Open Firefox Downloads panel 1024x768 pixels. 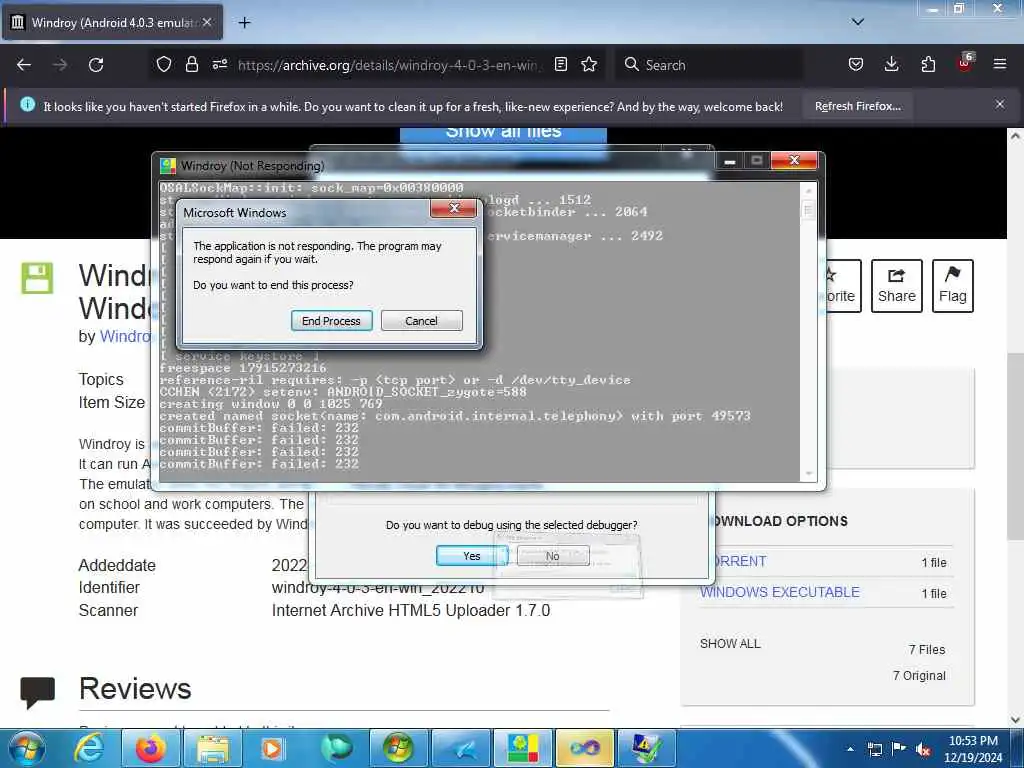click(891, 64)
